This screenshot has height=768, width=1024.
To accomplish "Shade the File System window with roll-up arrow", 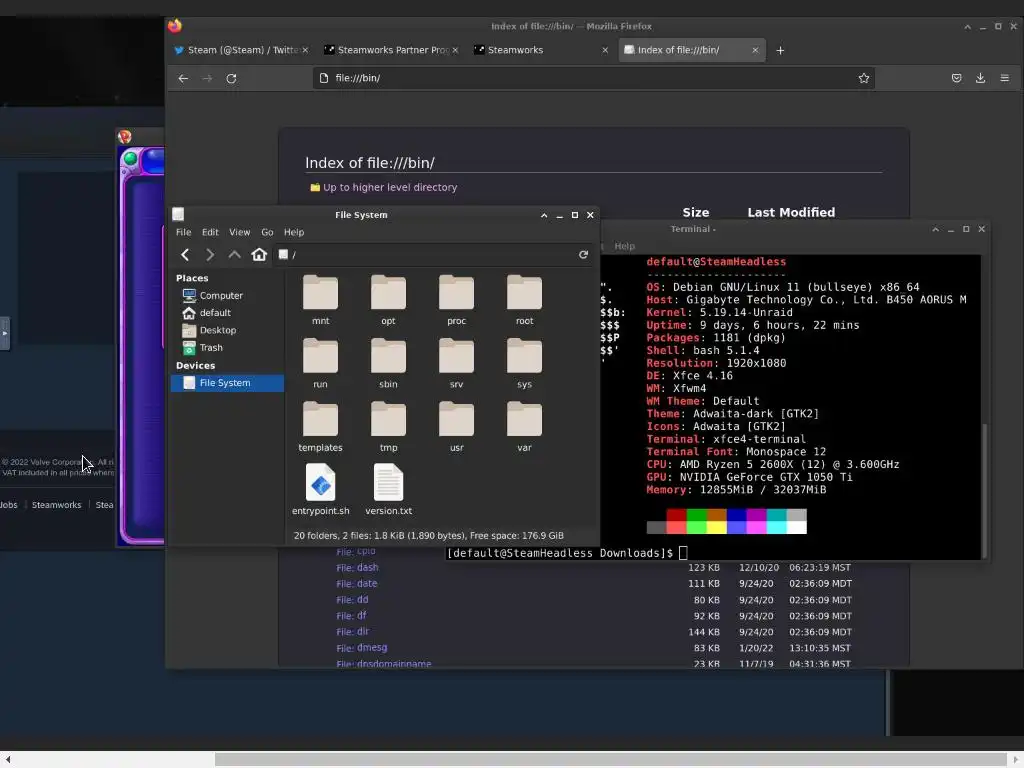I will coord(544,215).
